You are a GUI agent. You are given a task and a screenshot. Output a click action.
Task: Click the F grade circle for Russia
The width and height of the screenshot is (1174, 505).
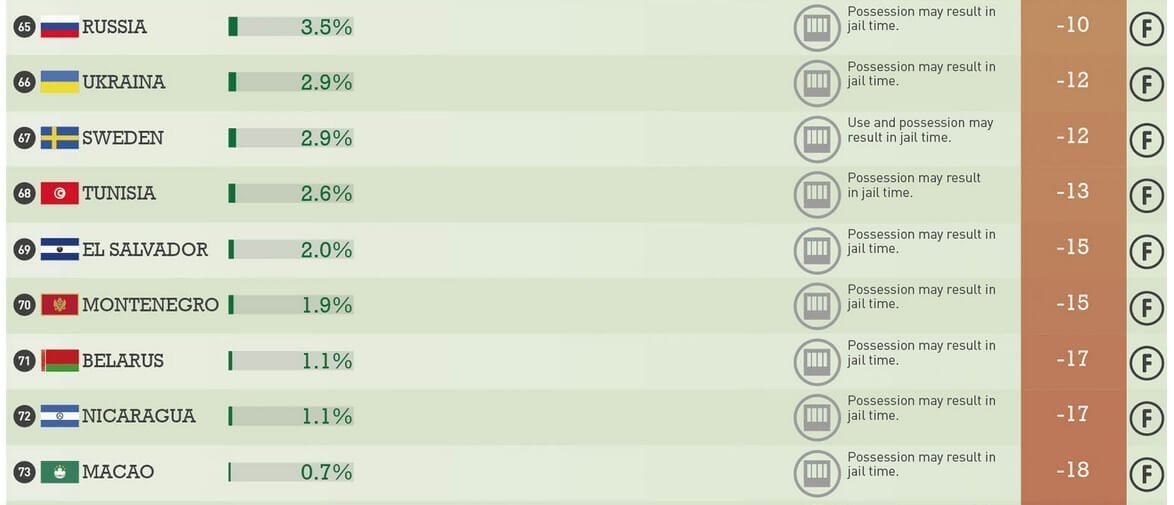click(1146, 28)
